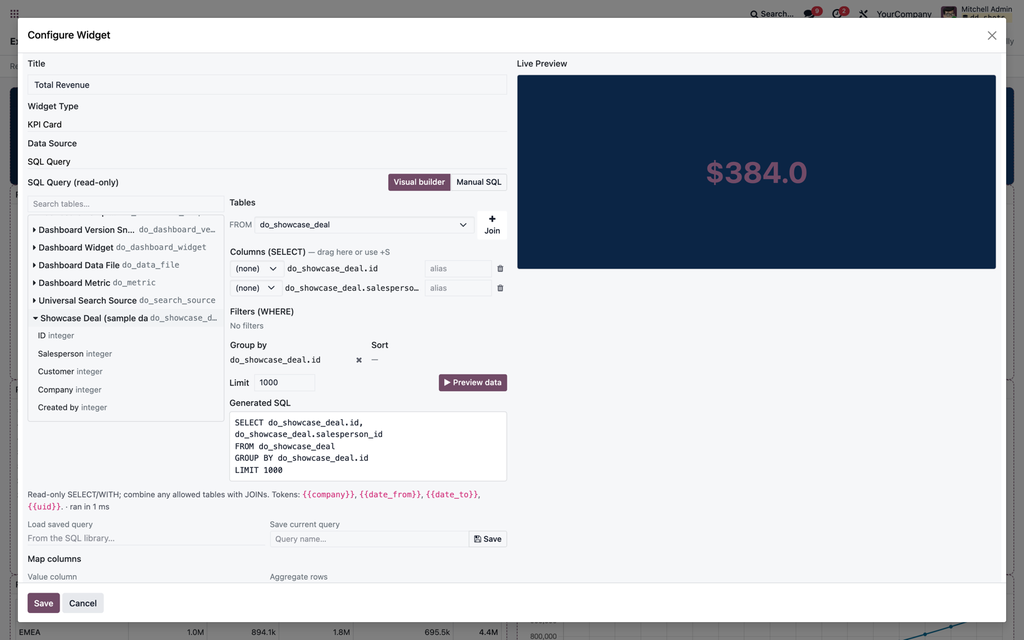Delete the do_showcase_deal.id column row
The height and width of the screenshot is (640, 1024).
coord(500,268)
